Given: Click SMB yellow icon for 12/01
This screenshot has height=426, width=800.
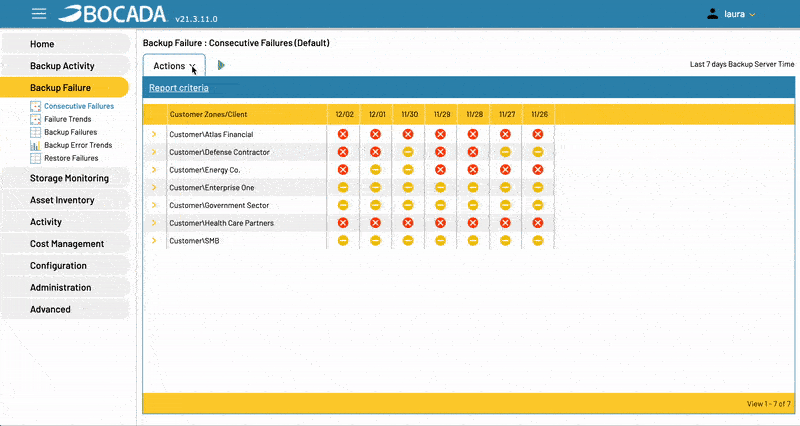Looking at the screenshot, I should pyautogui.click(x=376, y=241).
